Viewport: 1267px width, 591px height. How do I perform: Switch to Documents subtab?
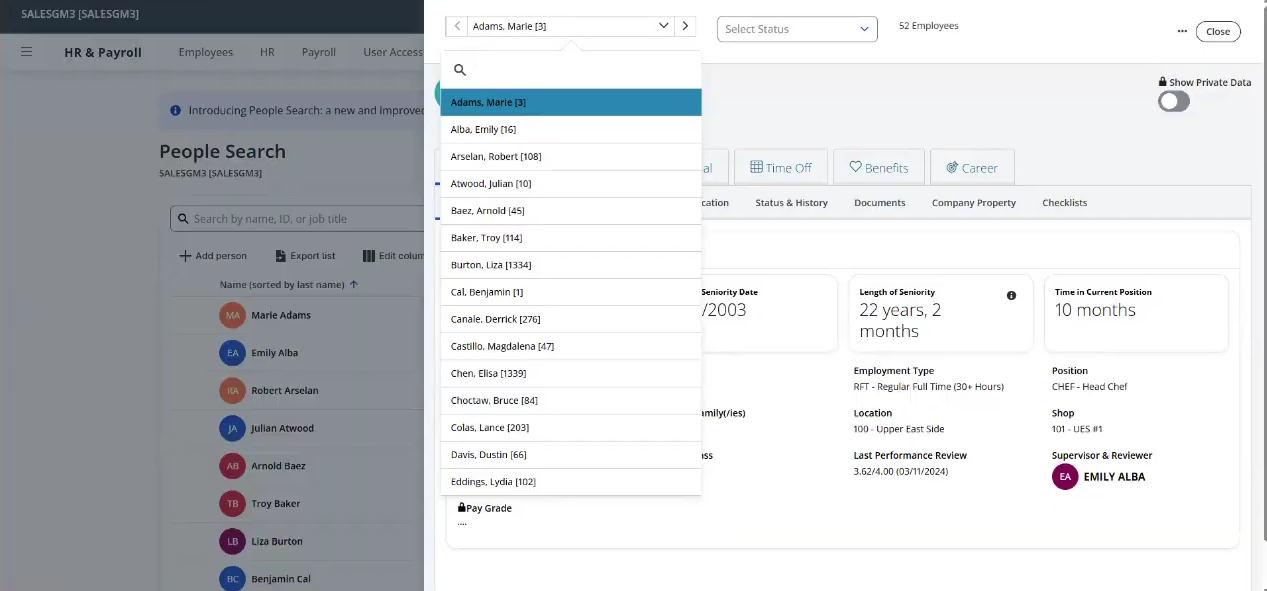pyautogui.click(x=880, y=203)
